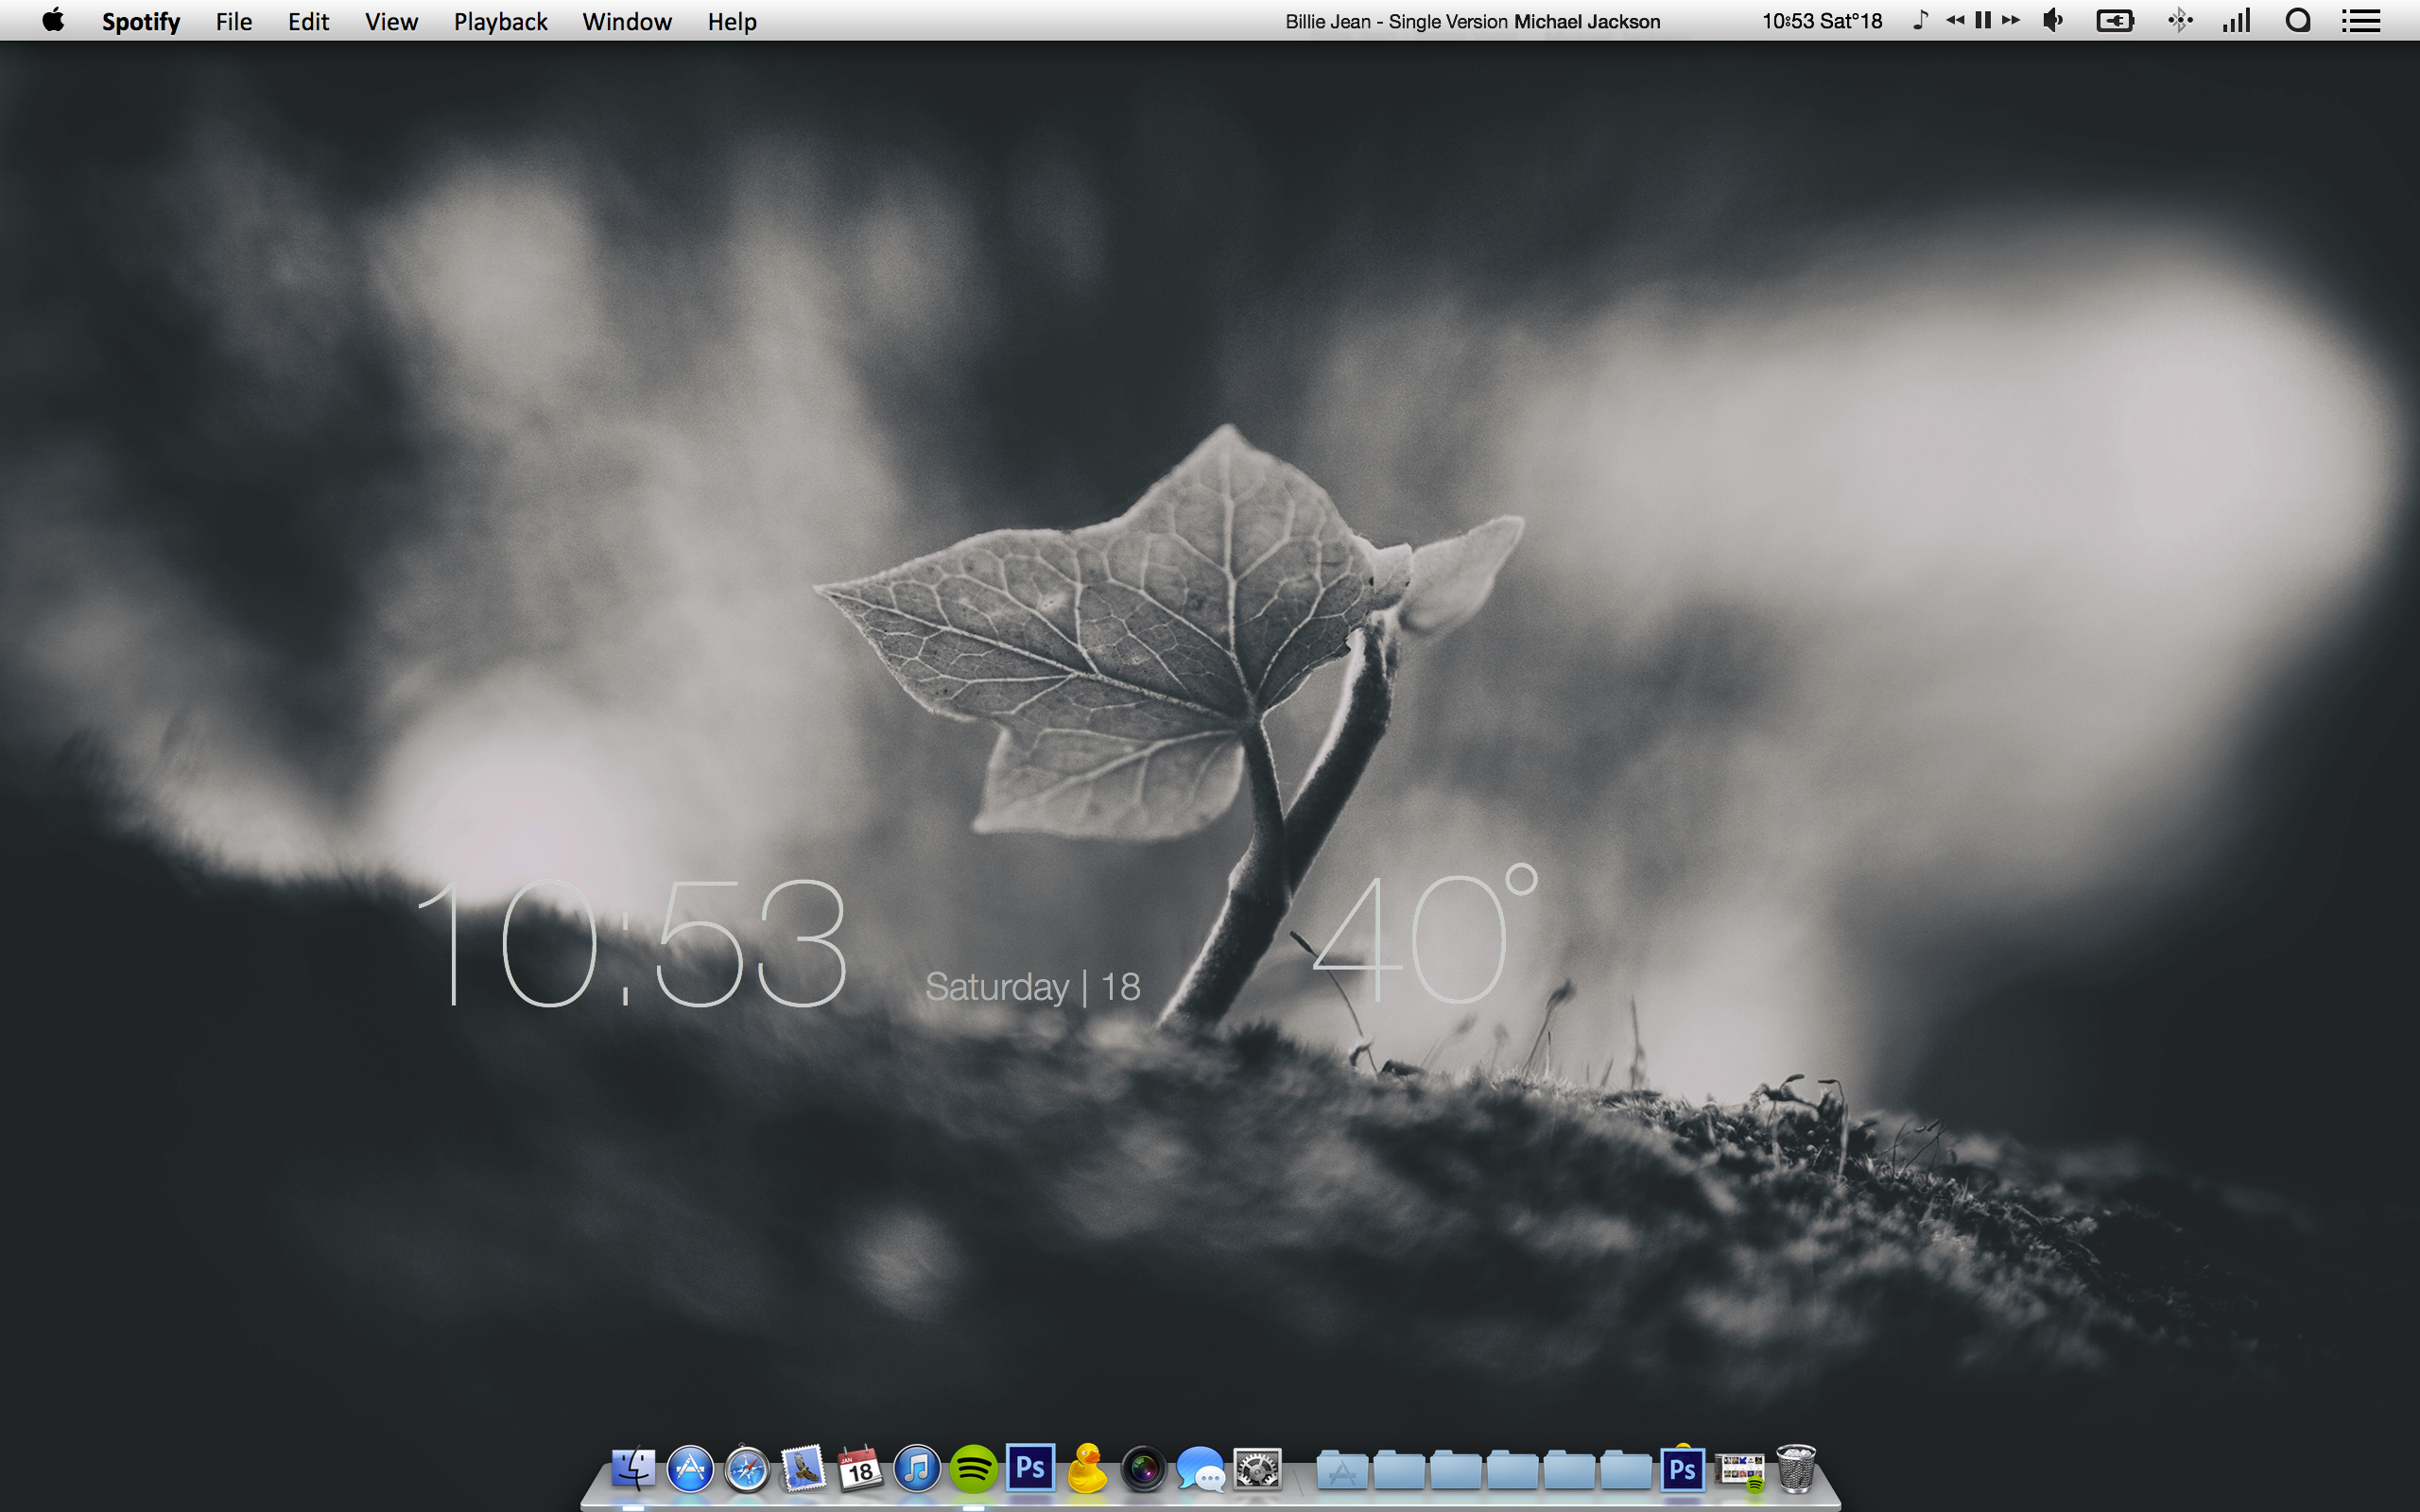Open Safari compass icon in dock
This screenshot has height=1512, width=2420.
coord(747,1470)
